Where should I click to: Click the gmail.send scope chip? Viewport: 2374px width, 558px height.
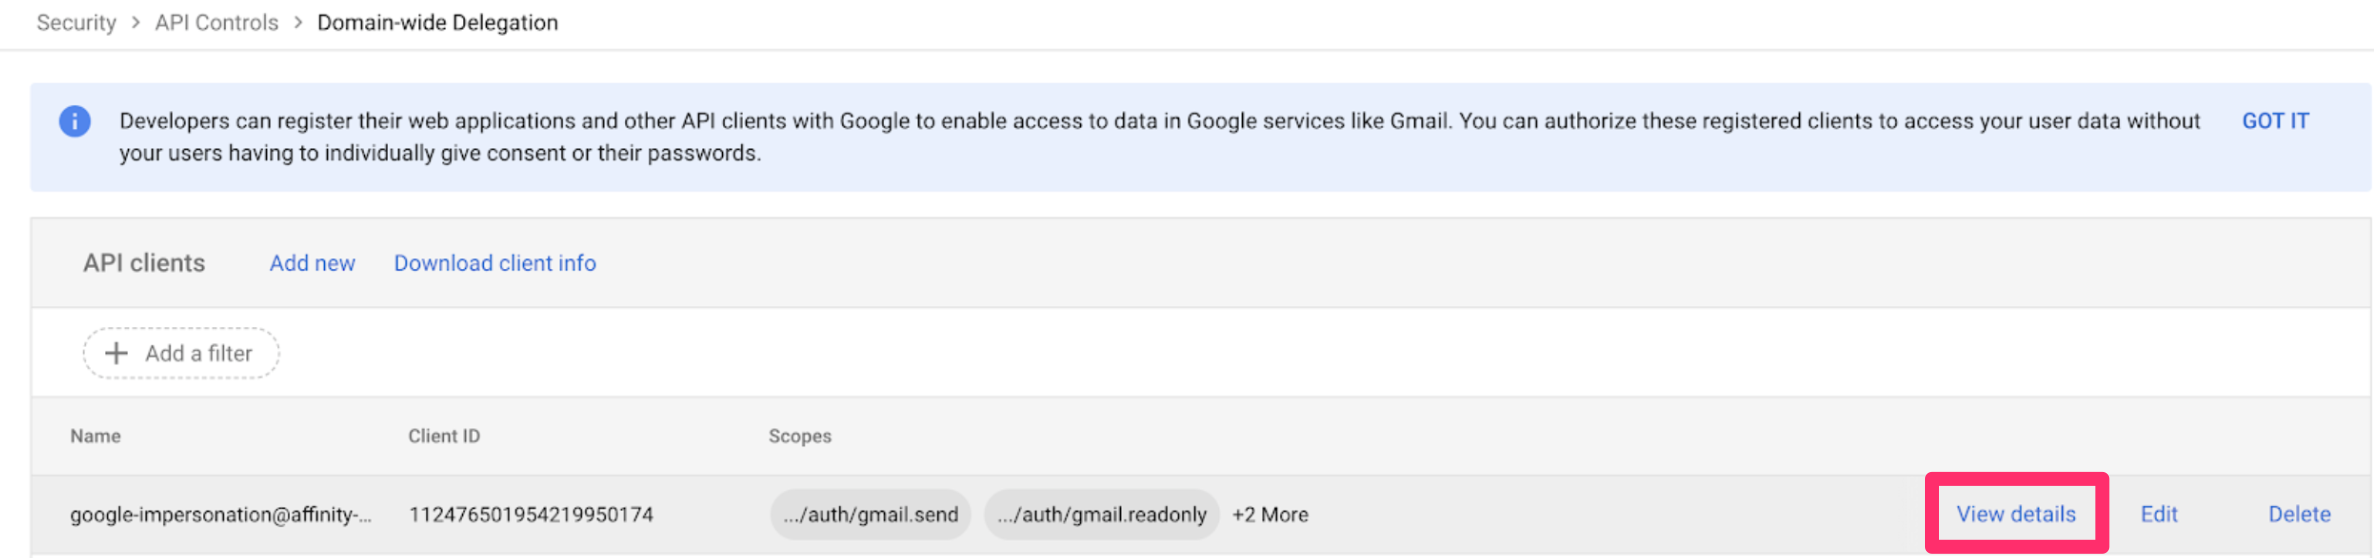click(x=870, y=514)
